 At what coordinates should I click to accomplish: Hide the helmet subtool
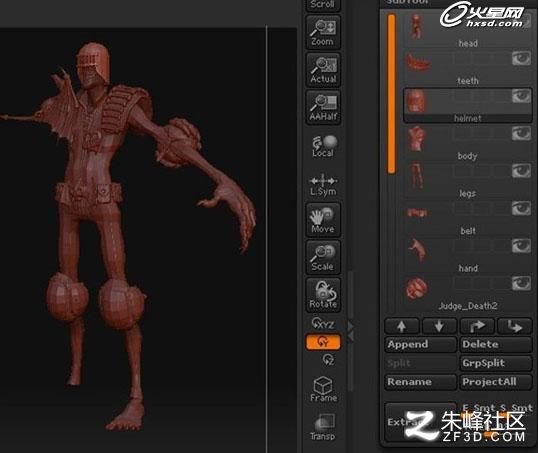coord(521,96)
